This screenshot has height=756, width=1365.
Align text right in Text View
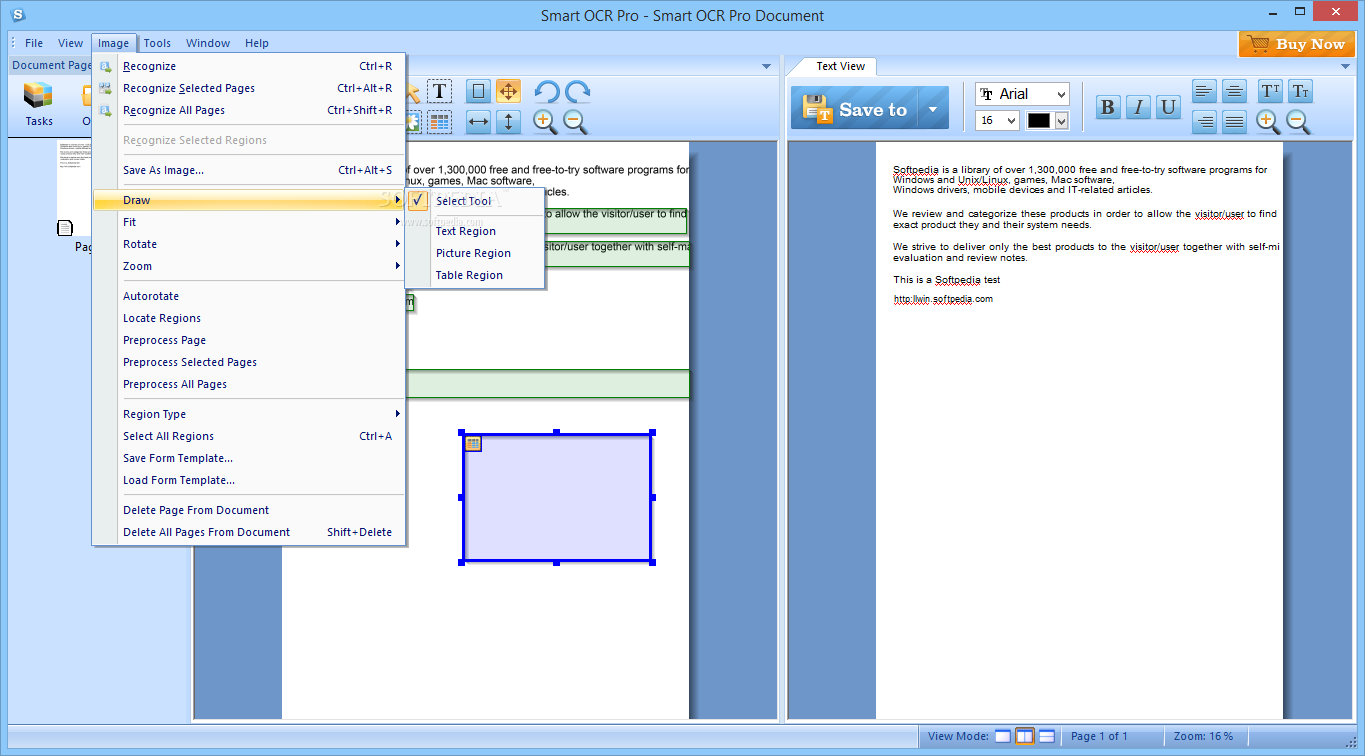click(1205, 122)
